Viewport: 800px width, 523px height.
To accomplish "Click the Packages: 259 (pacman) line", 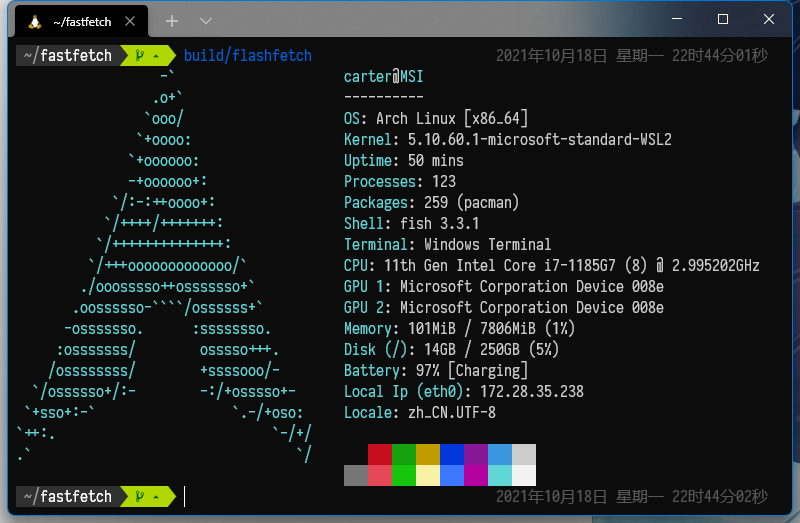I will point(431,203).
